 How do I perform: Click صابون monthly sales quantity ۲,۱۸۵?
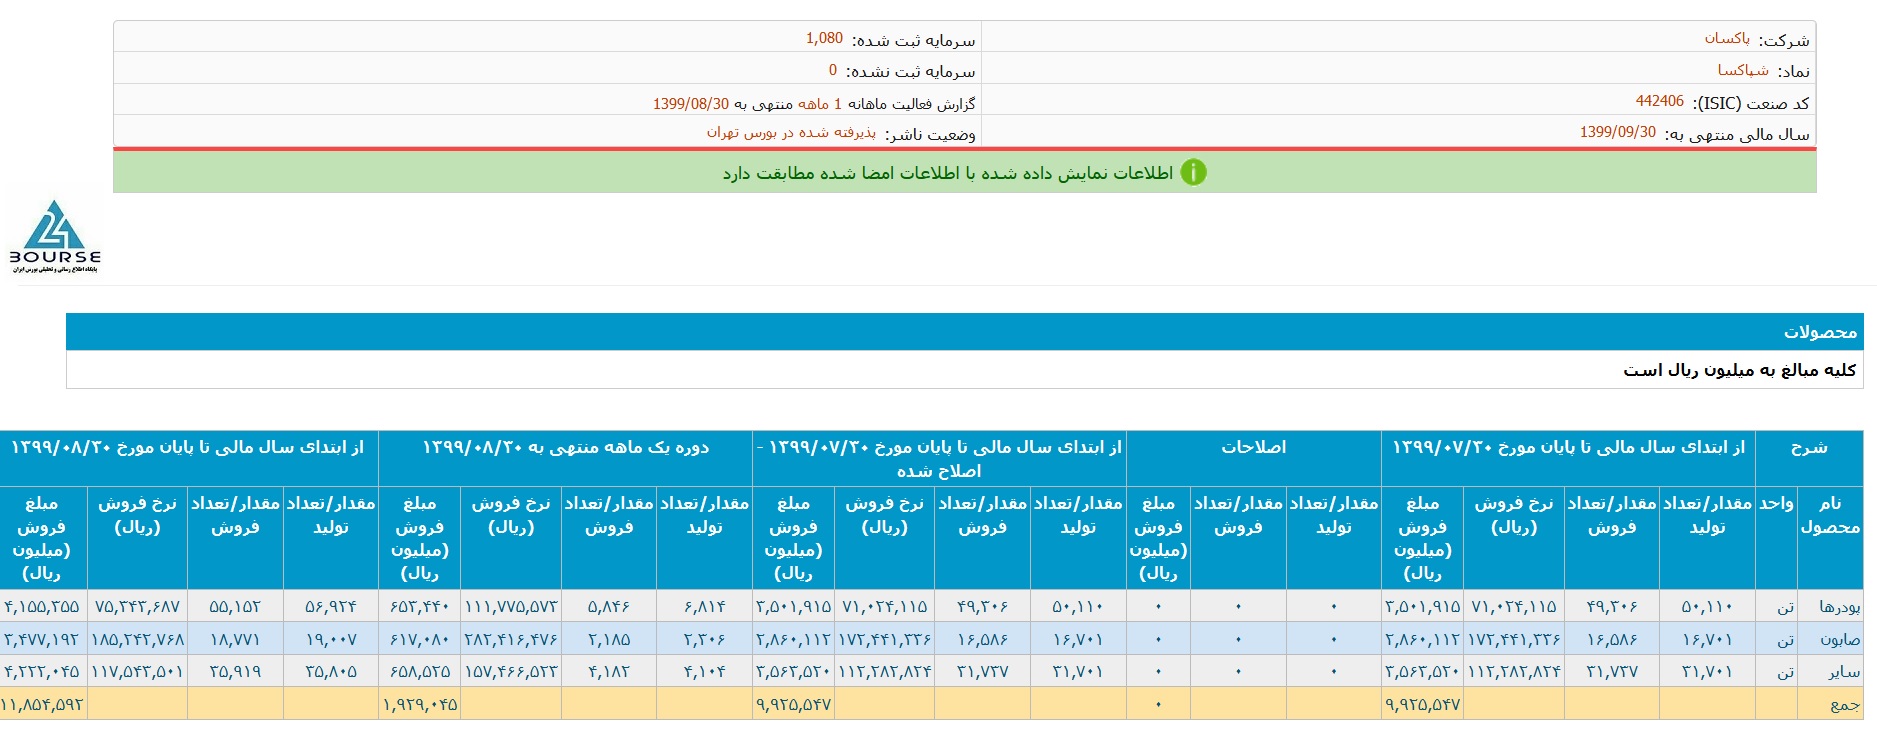click(609, 639)
